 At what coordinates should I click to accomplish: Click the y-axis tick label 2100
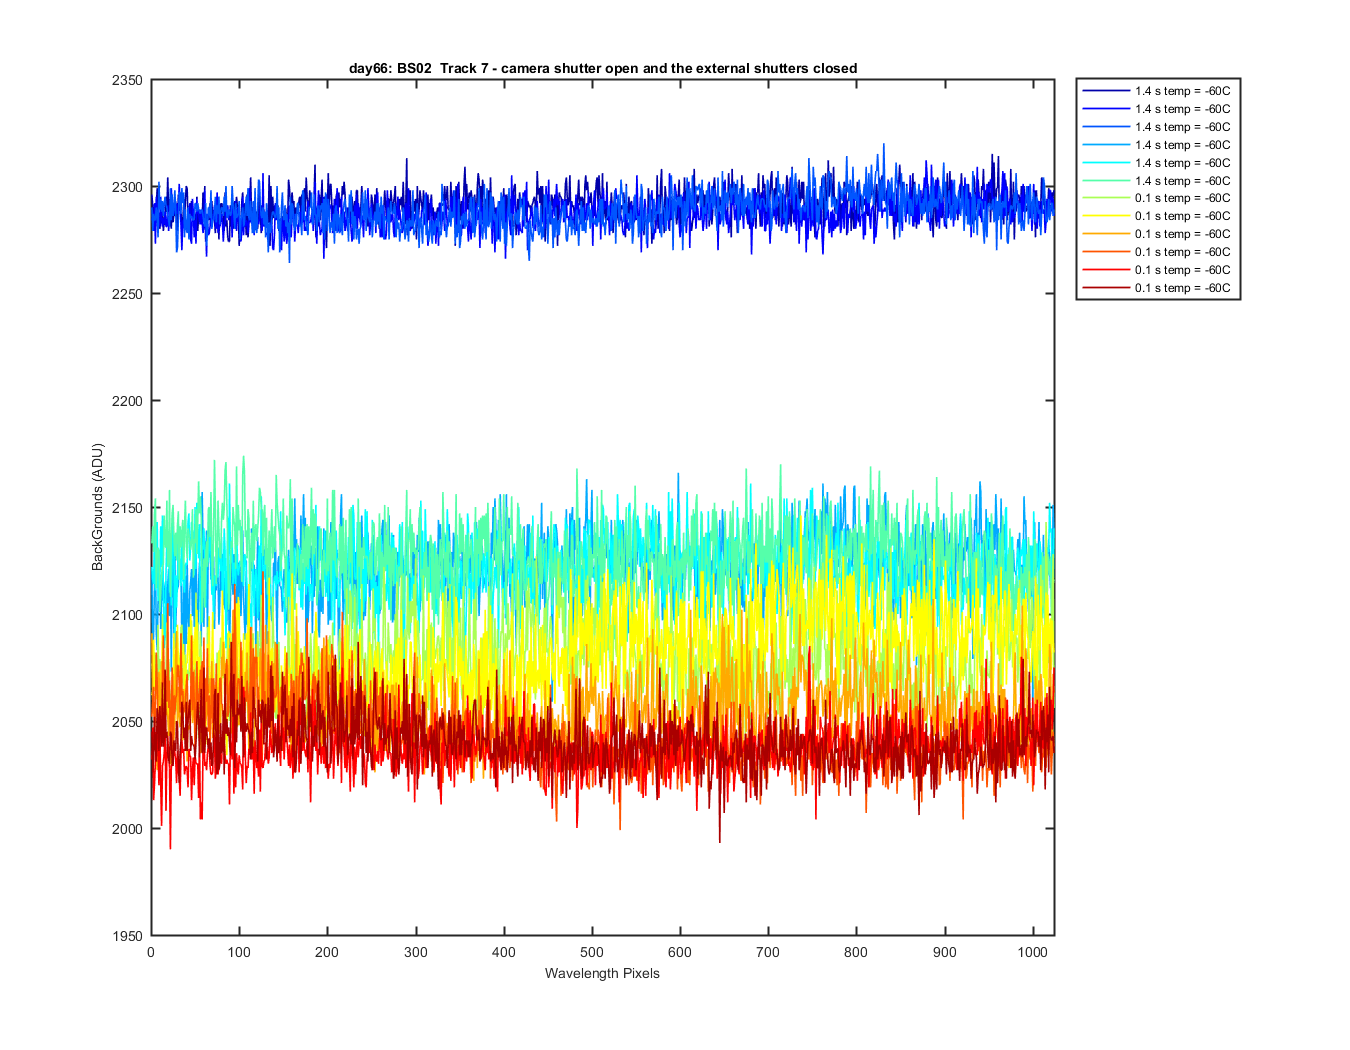click(x=127, y=615)
